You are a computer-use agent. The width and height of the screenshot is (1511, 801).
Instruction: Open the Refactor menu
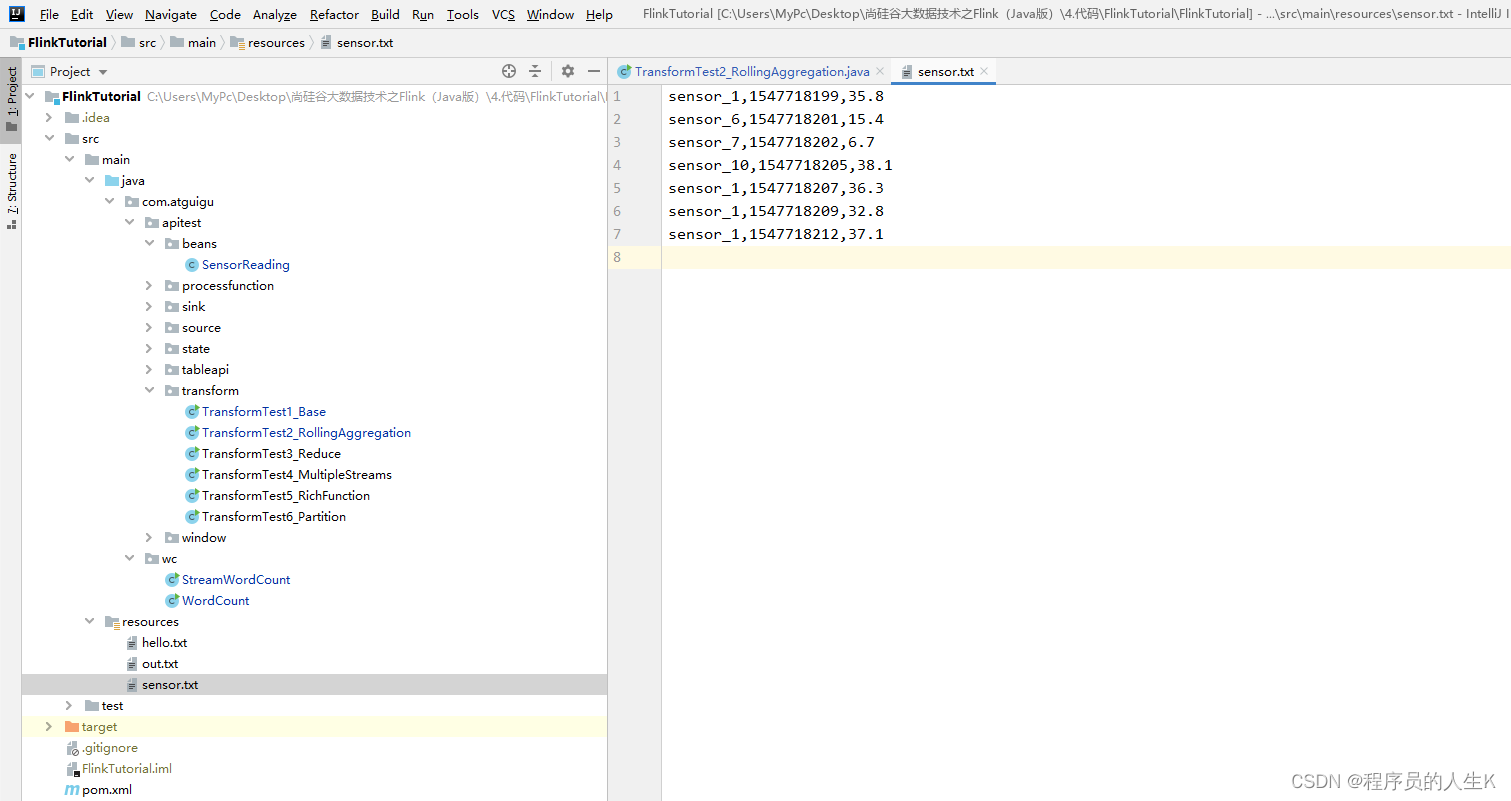point(334,15)
